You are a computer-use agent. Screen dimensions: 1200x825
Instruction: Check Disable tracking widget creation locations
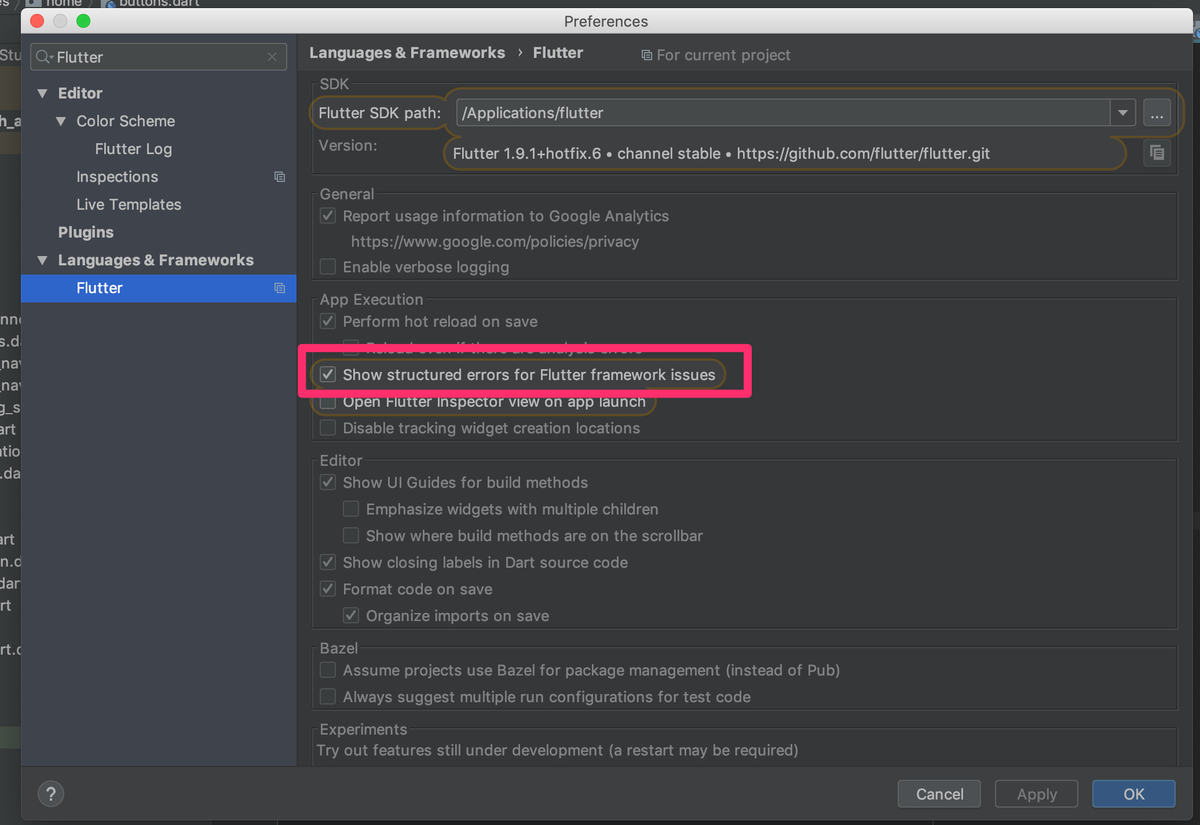[328, 428]
